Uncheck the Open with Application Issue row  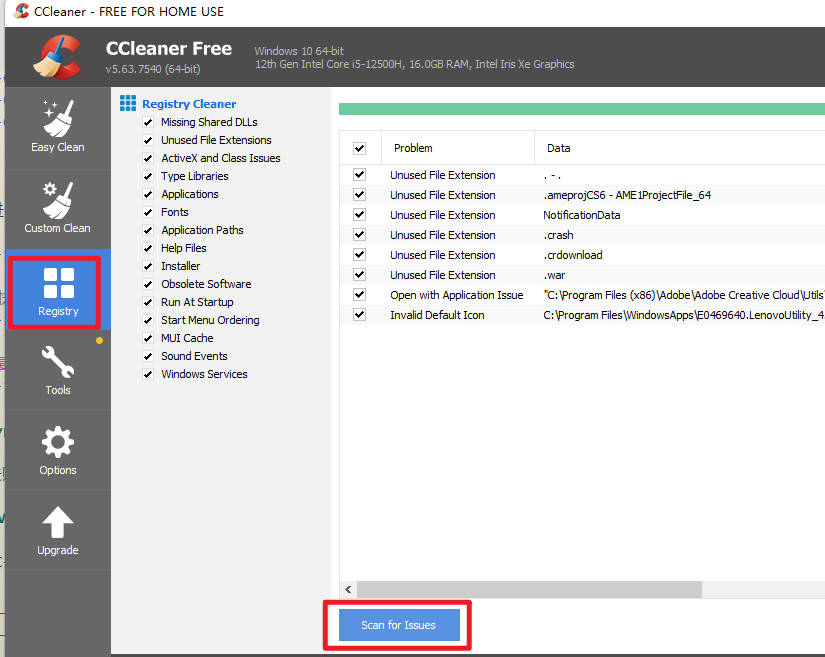(359, 295)
